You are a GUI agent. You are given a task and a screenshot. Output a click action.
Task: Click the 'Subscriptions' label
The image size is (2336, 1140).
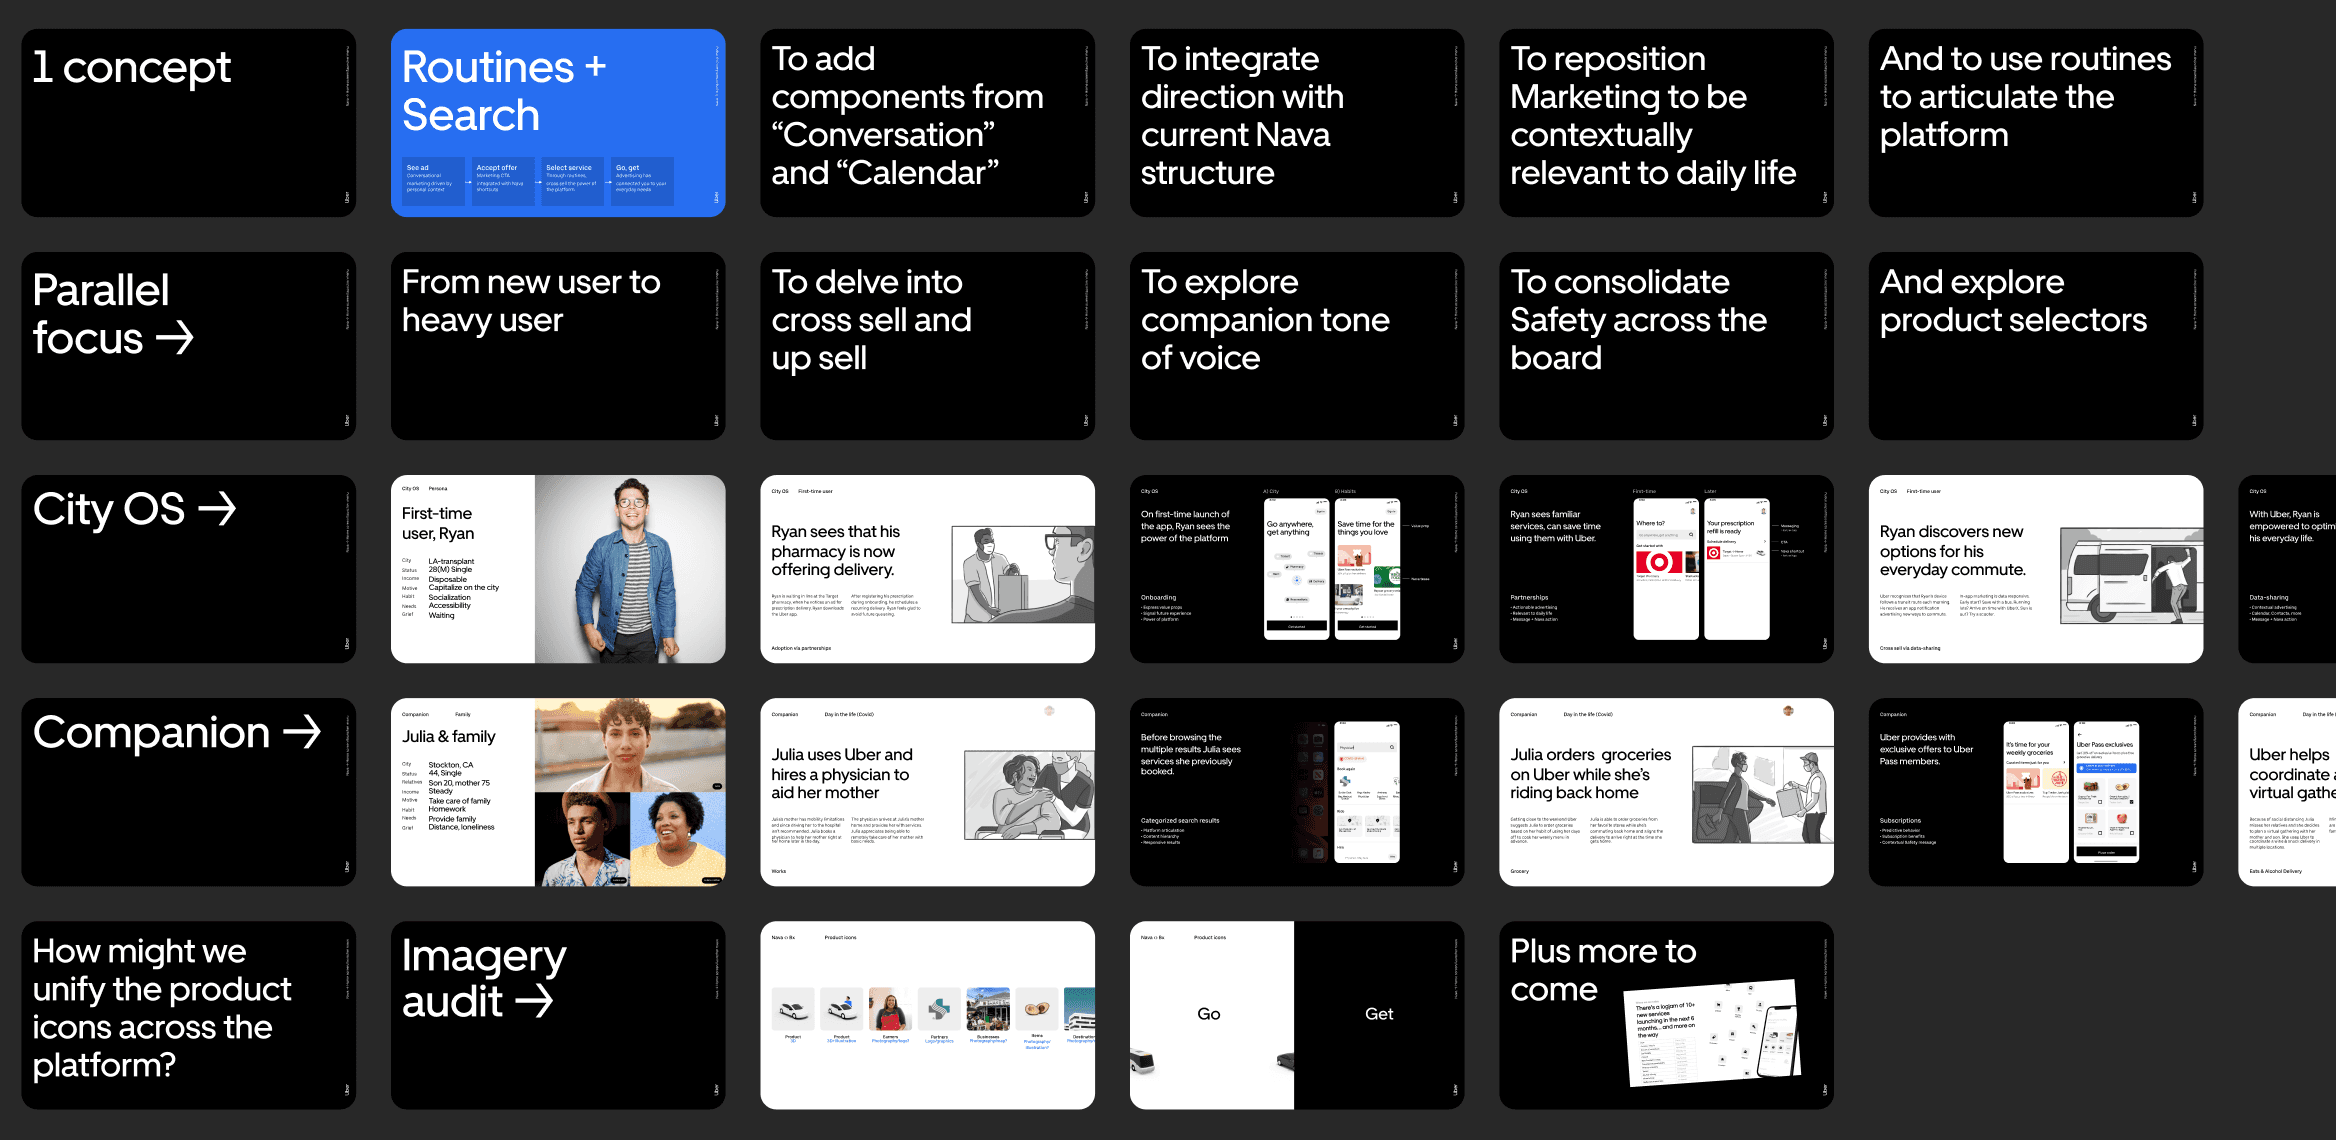point(1900,820)
